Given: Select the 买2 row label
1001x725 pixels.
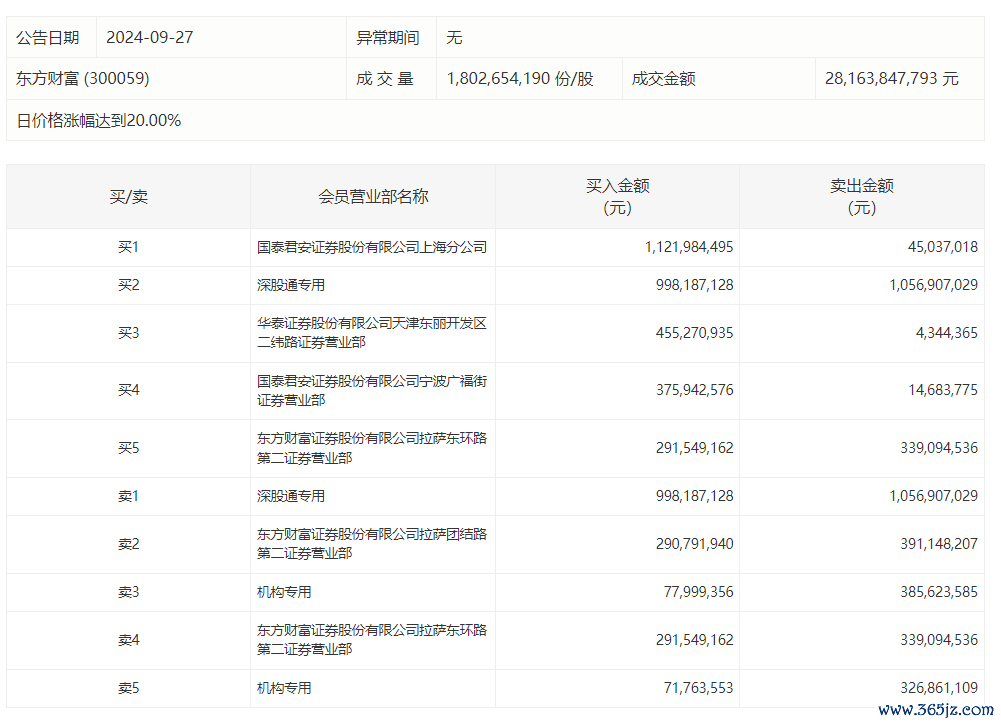Looking at the screenshot, I should [x=128, y=285].
